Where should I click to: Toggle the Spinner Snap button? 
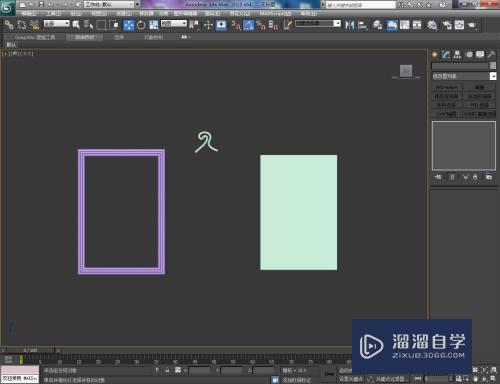coord(273,25)
